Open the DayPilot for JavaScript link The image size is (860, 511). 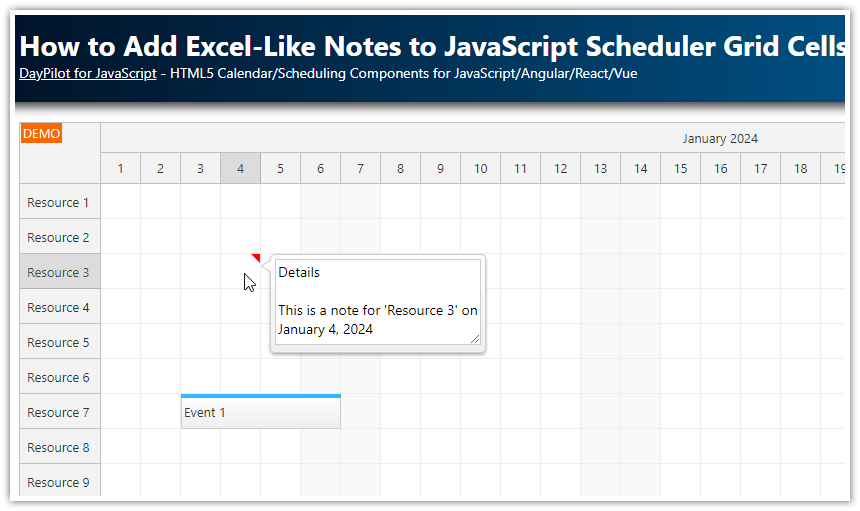[x=87, y=74]
